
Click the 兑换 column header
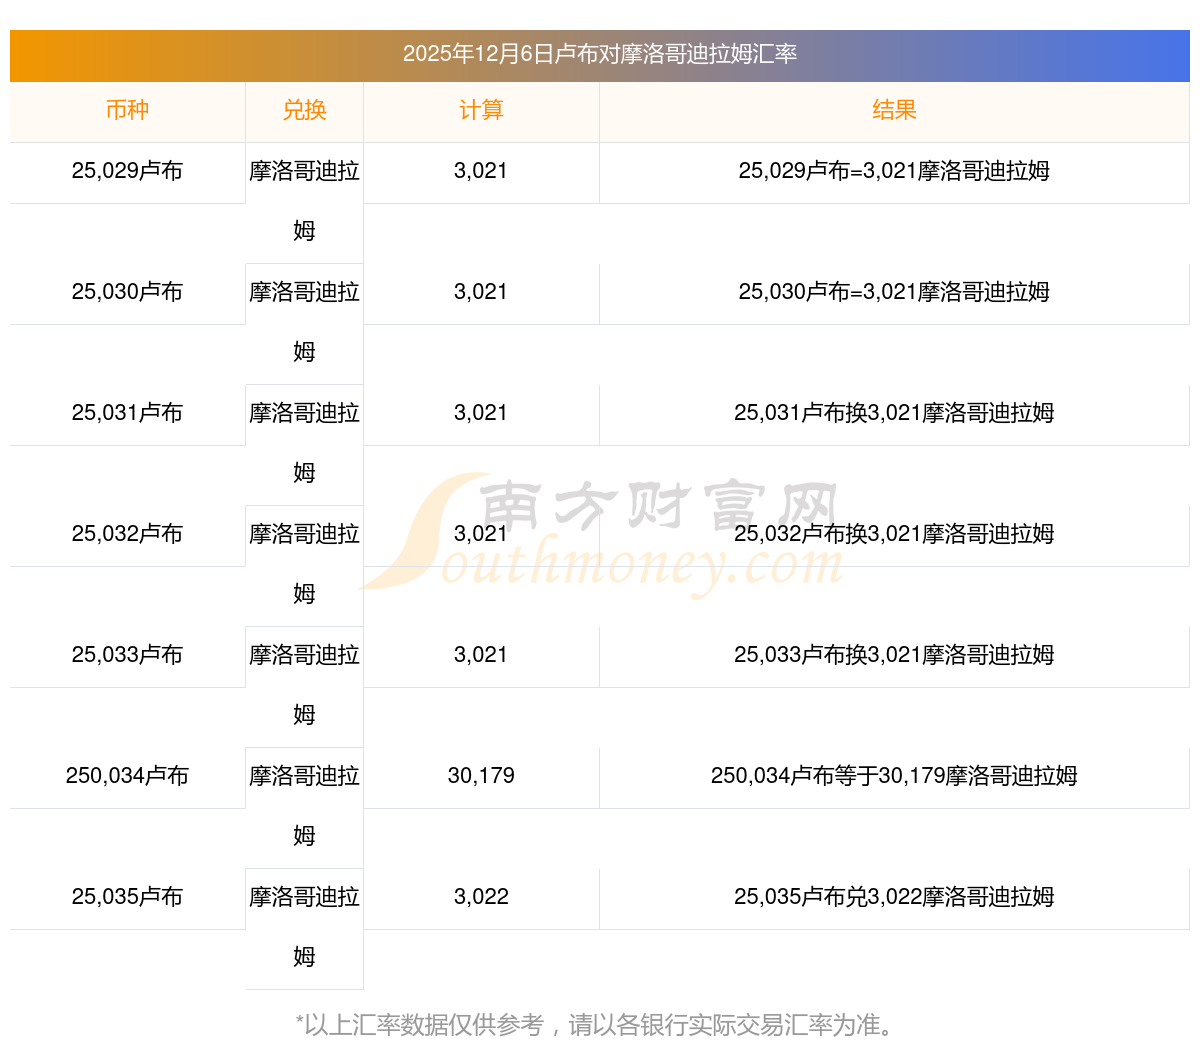pyautogui.click(x=304, y=110)
